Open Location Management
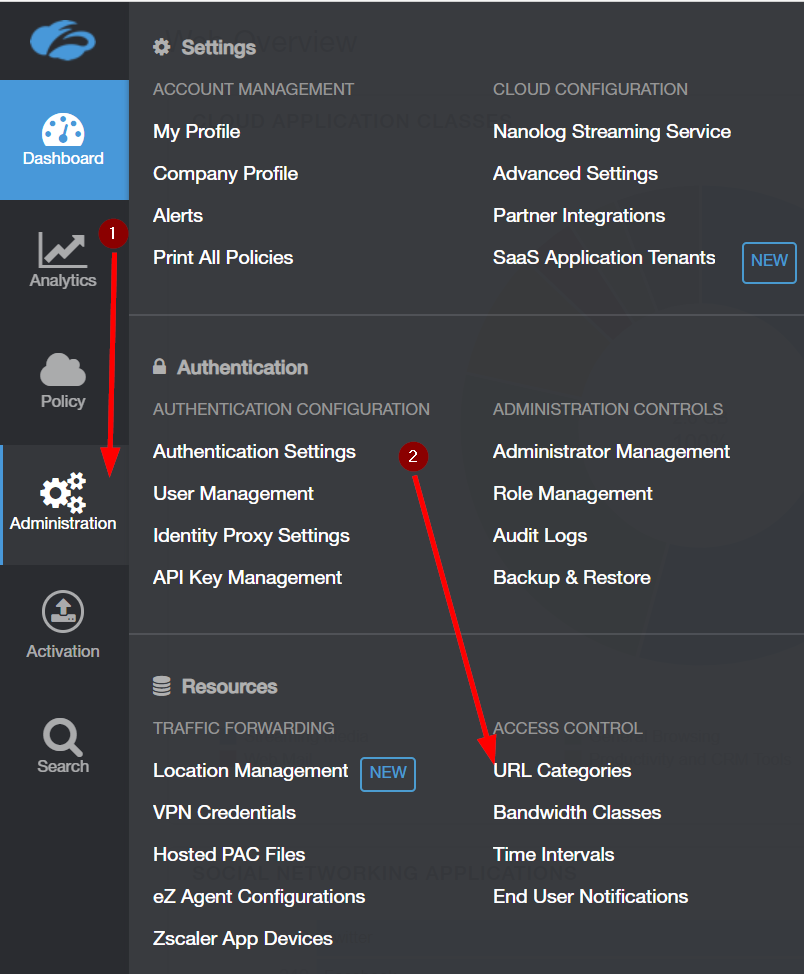The width and height of the screenshot is (804, 974). [x=250, y=771]
